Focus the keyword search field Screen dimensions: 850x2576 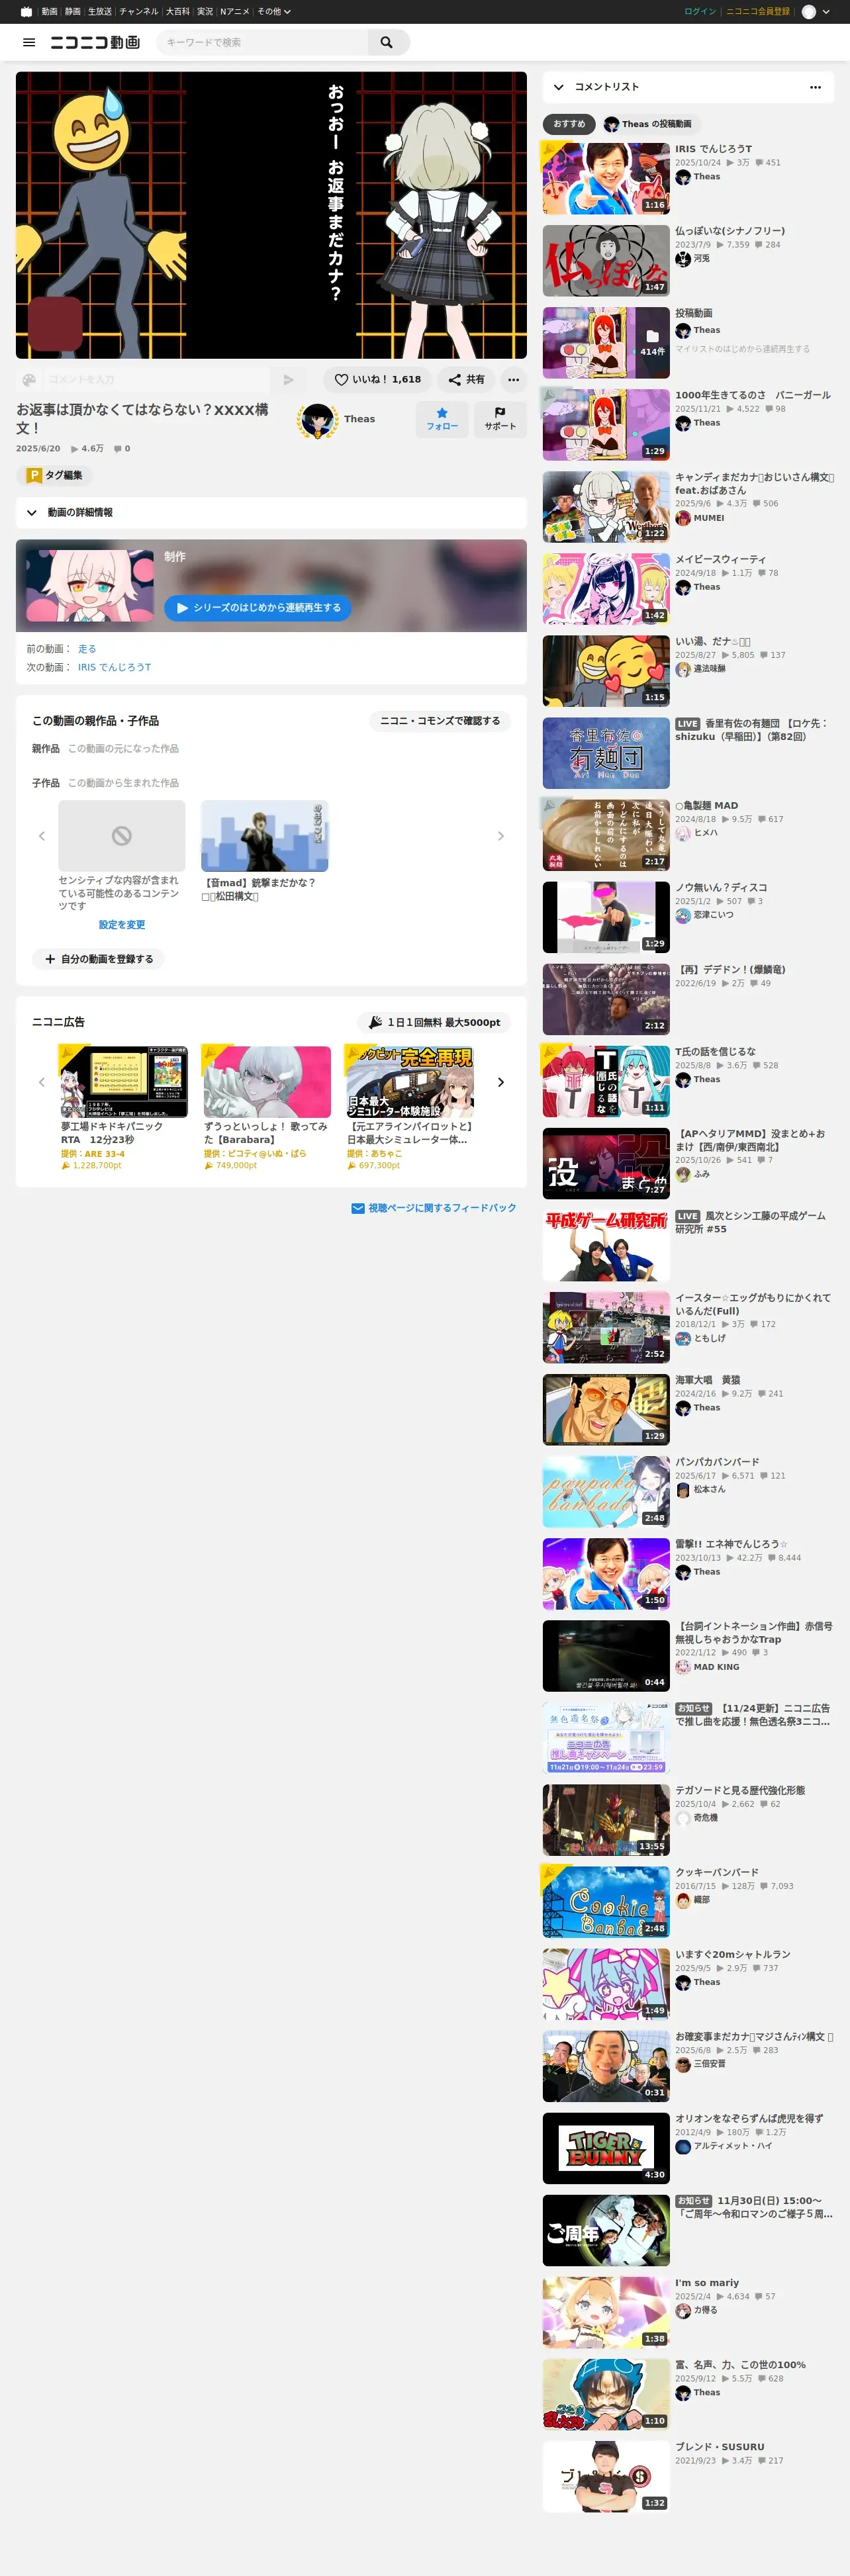[262, 42]
